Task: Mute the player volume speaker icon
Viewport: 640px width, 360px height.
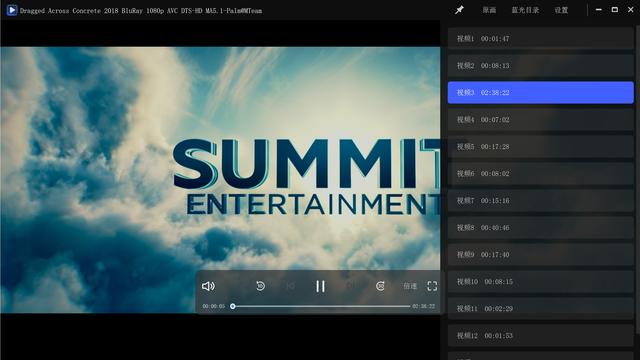Action: tap(208, 286)
